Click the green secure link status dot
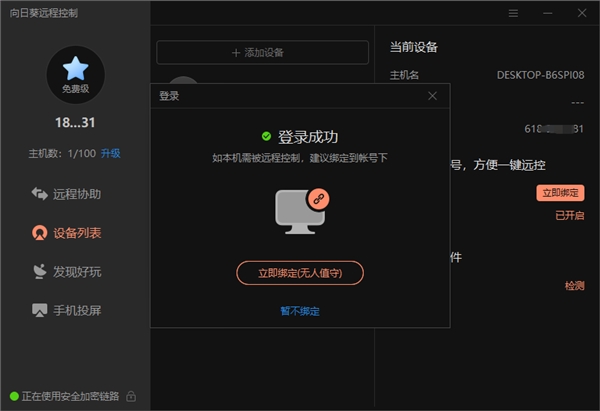 click(14, 396)
